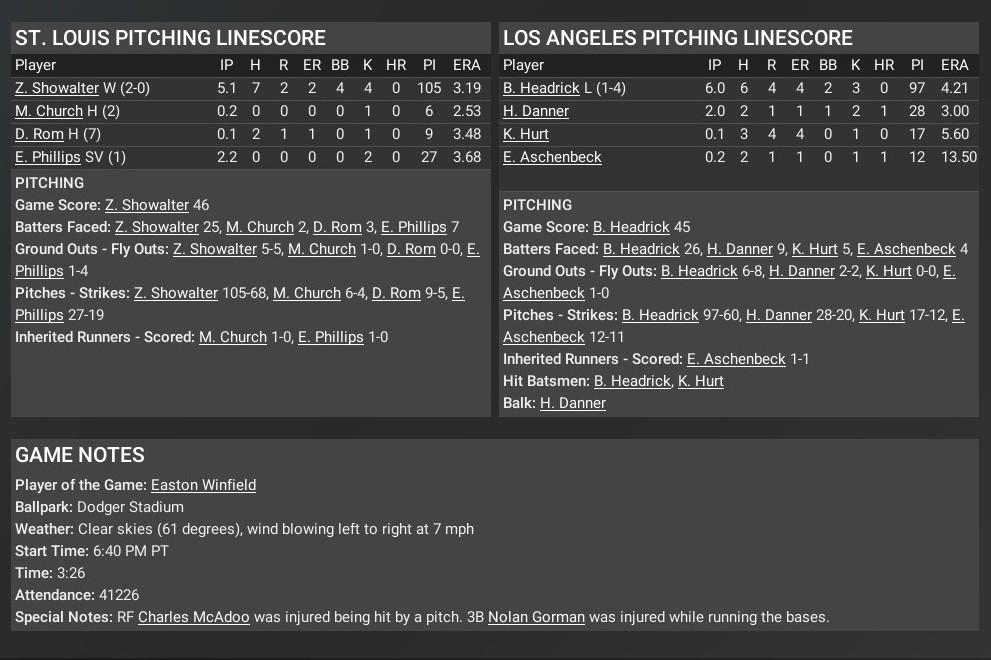The image size is (991, 660).
Task: Open E. Aschenbeck under Inherited Runners - Scored
Action: 736,359
